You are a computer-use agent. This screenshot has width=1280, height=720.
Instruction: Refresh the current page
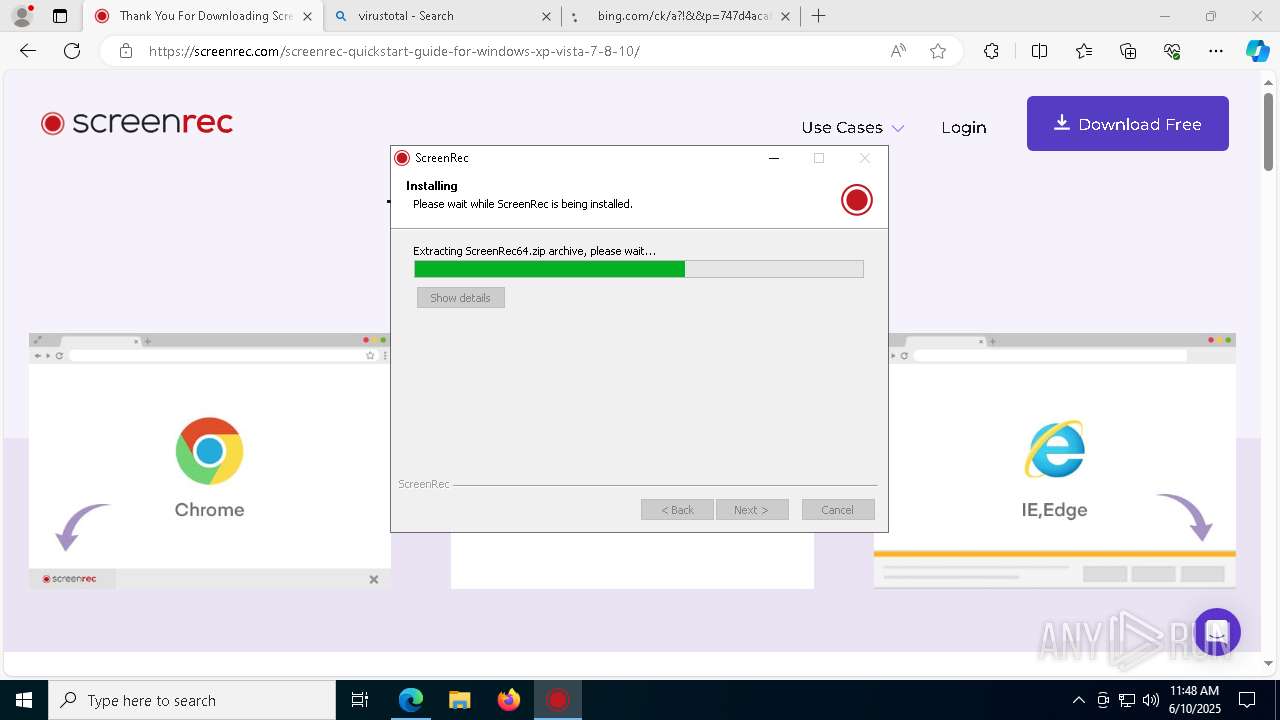coord(72,51)
